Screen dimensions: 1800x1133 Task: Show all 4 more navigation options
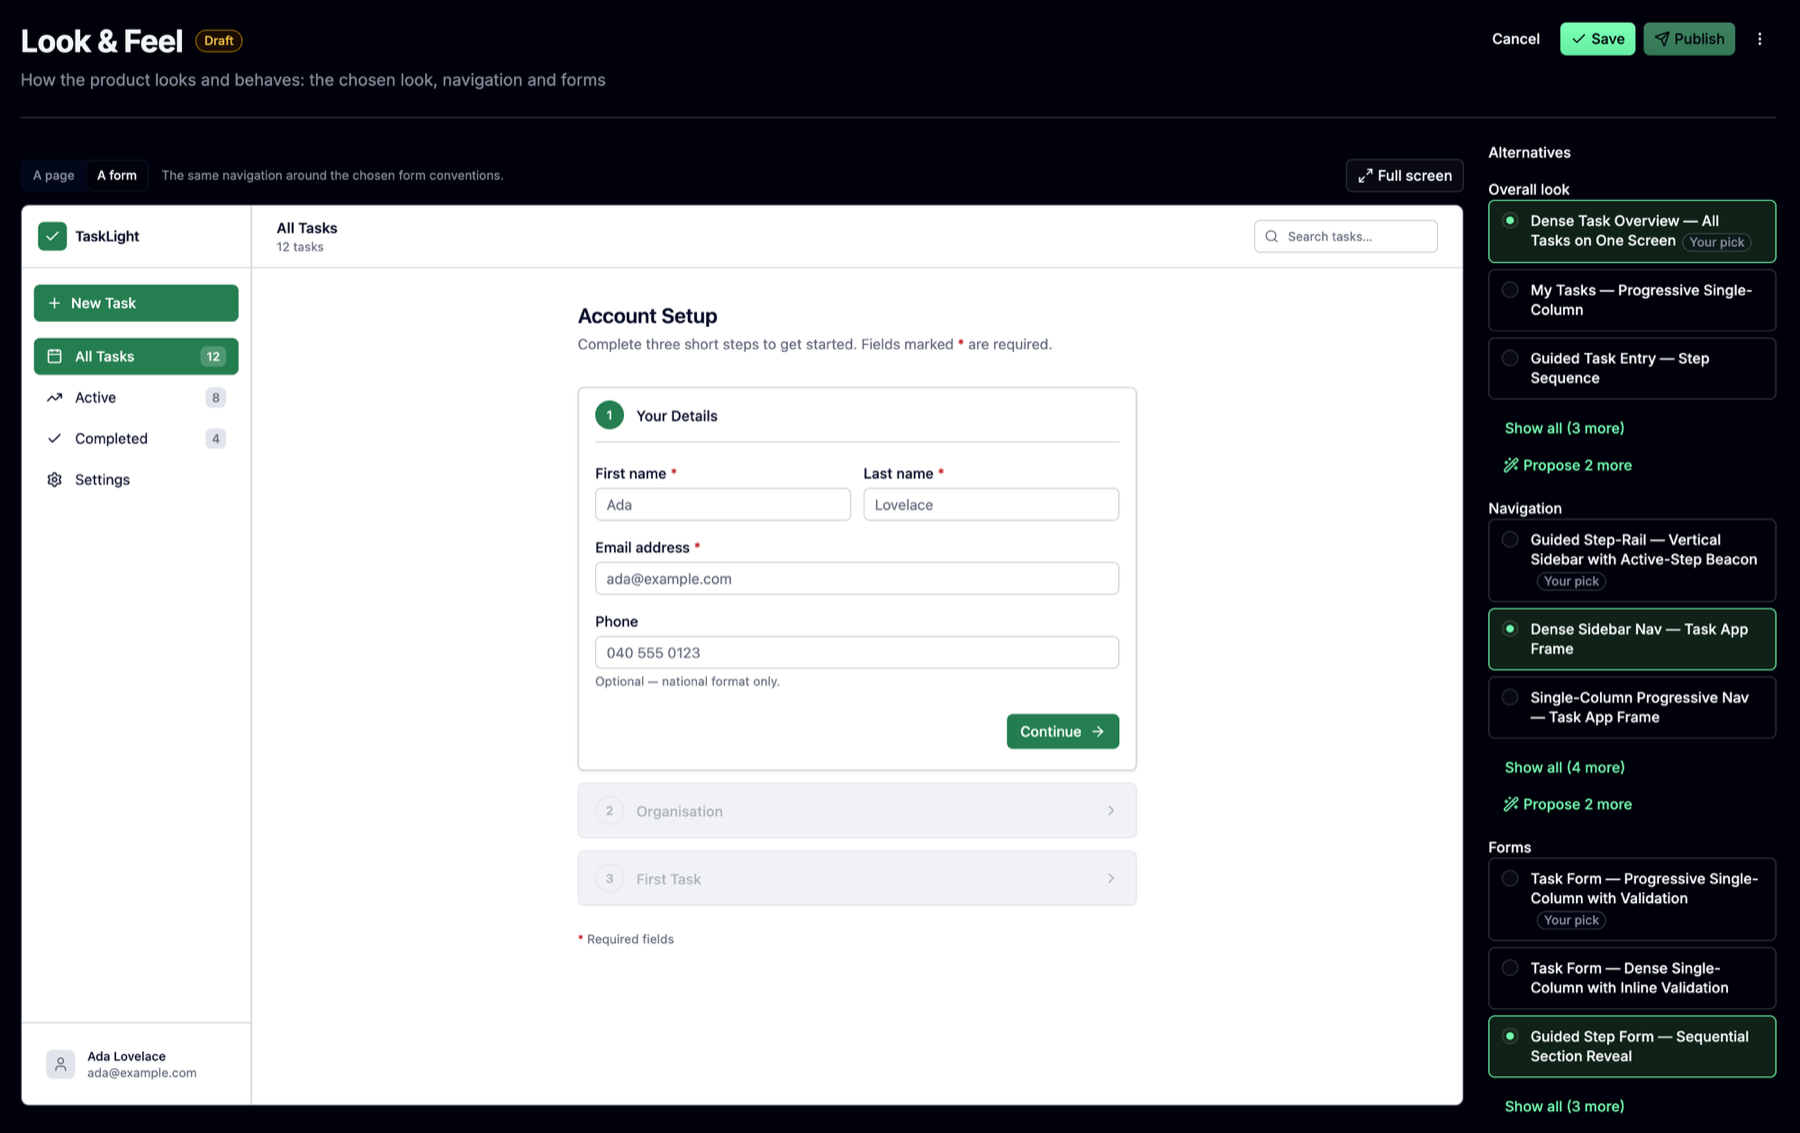coord(1564,767)
